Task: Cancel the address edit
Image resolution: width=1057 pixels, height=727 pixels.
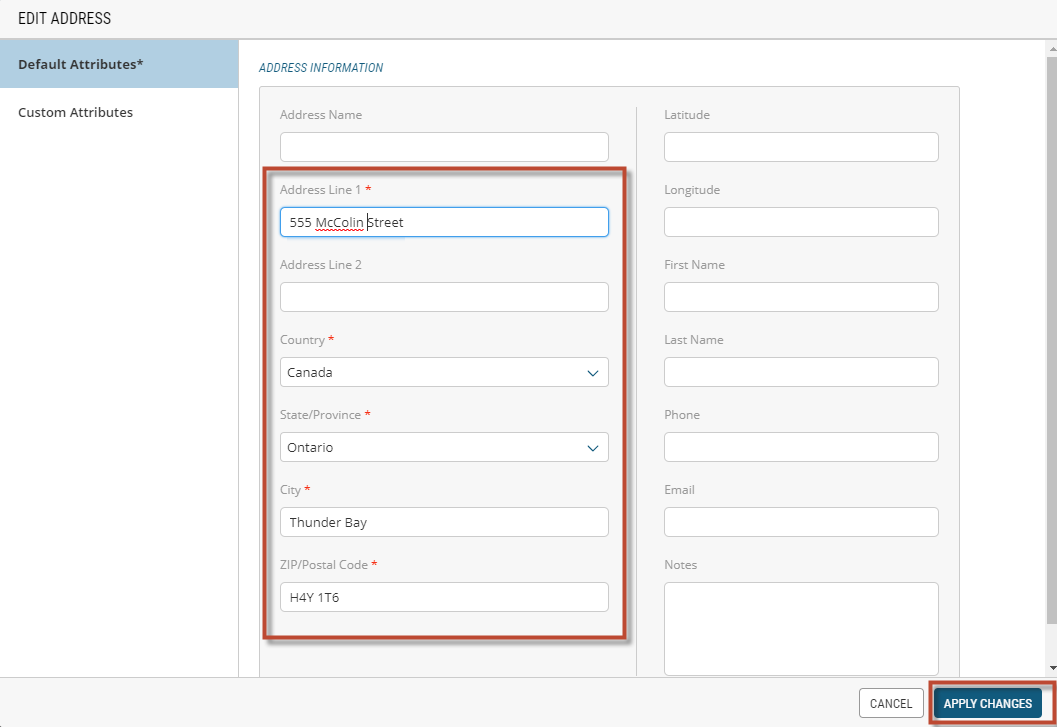Action: 890,703
